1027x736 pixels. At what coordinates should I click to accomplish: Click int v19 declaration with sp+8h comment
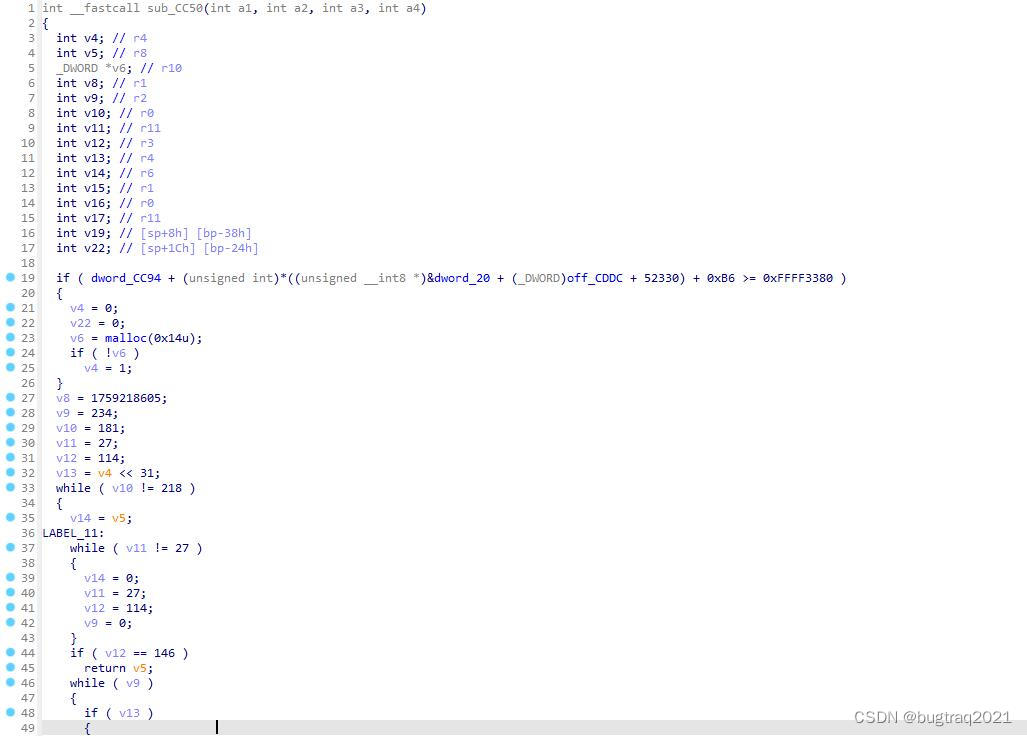click(x=154, y=233)
